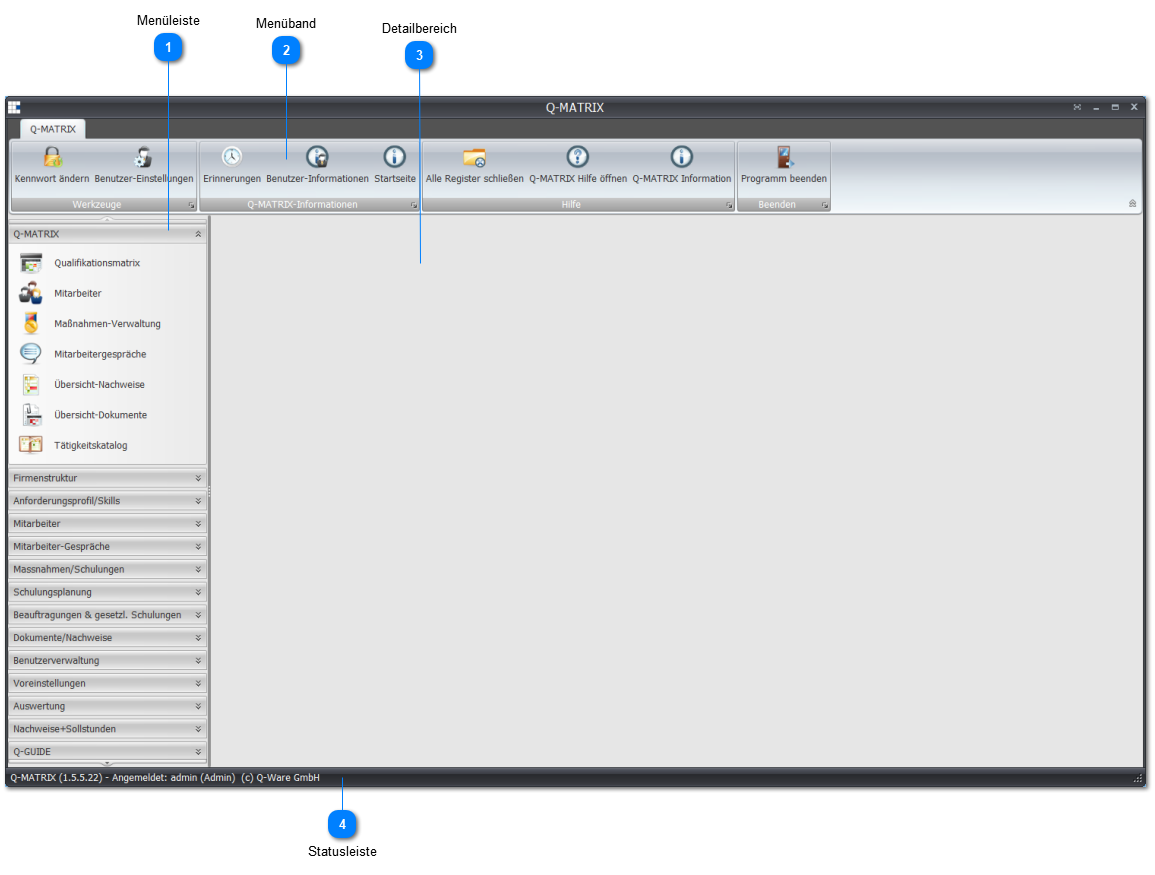Open Maßnahmen-Verwaltung text entry
Image resolution: width=1155 pixels, height=875 pixels.
click(x=108, y=323)
